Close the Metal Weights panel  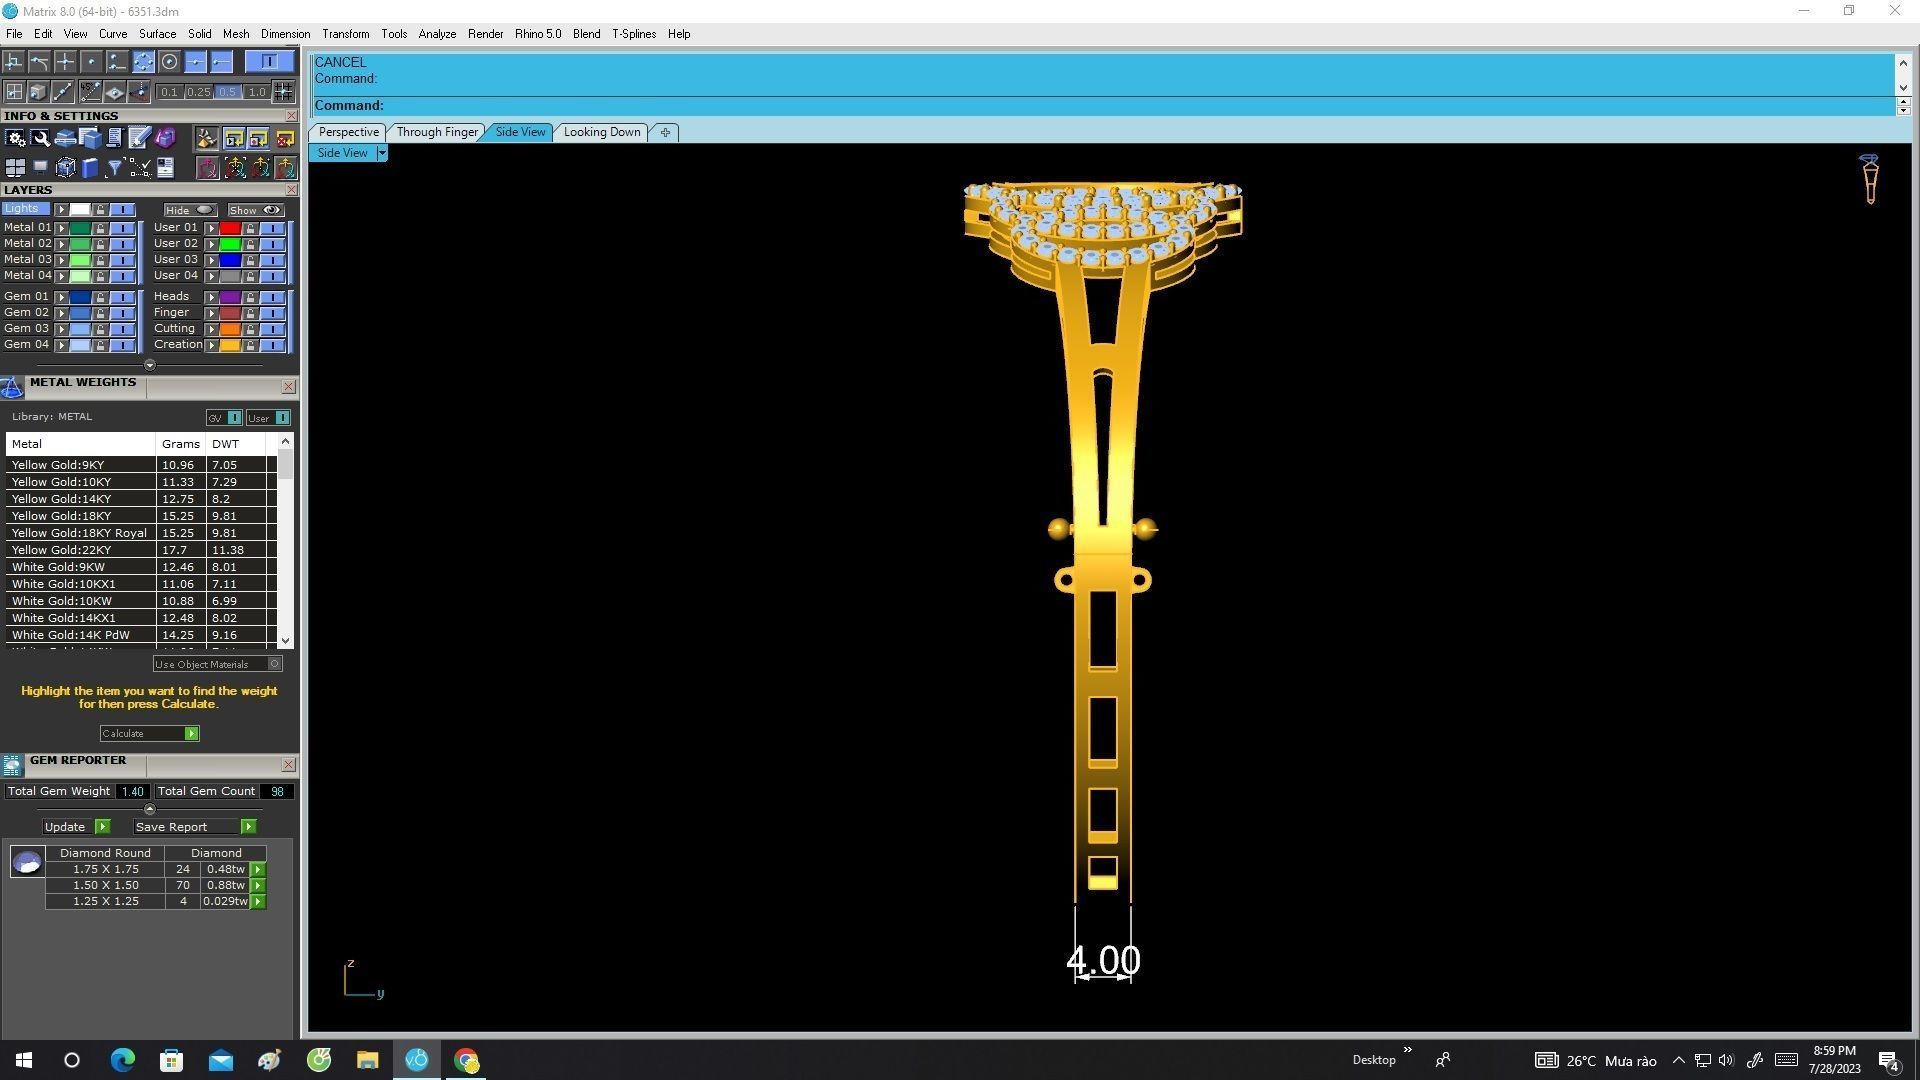(x=289, y=387)
